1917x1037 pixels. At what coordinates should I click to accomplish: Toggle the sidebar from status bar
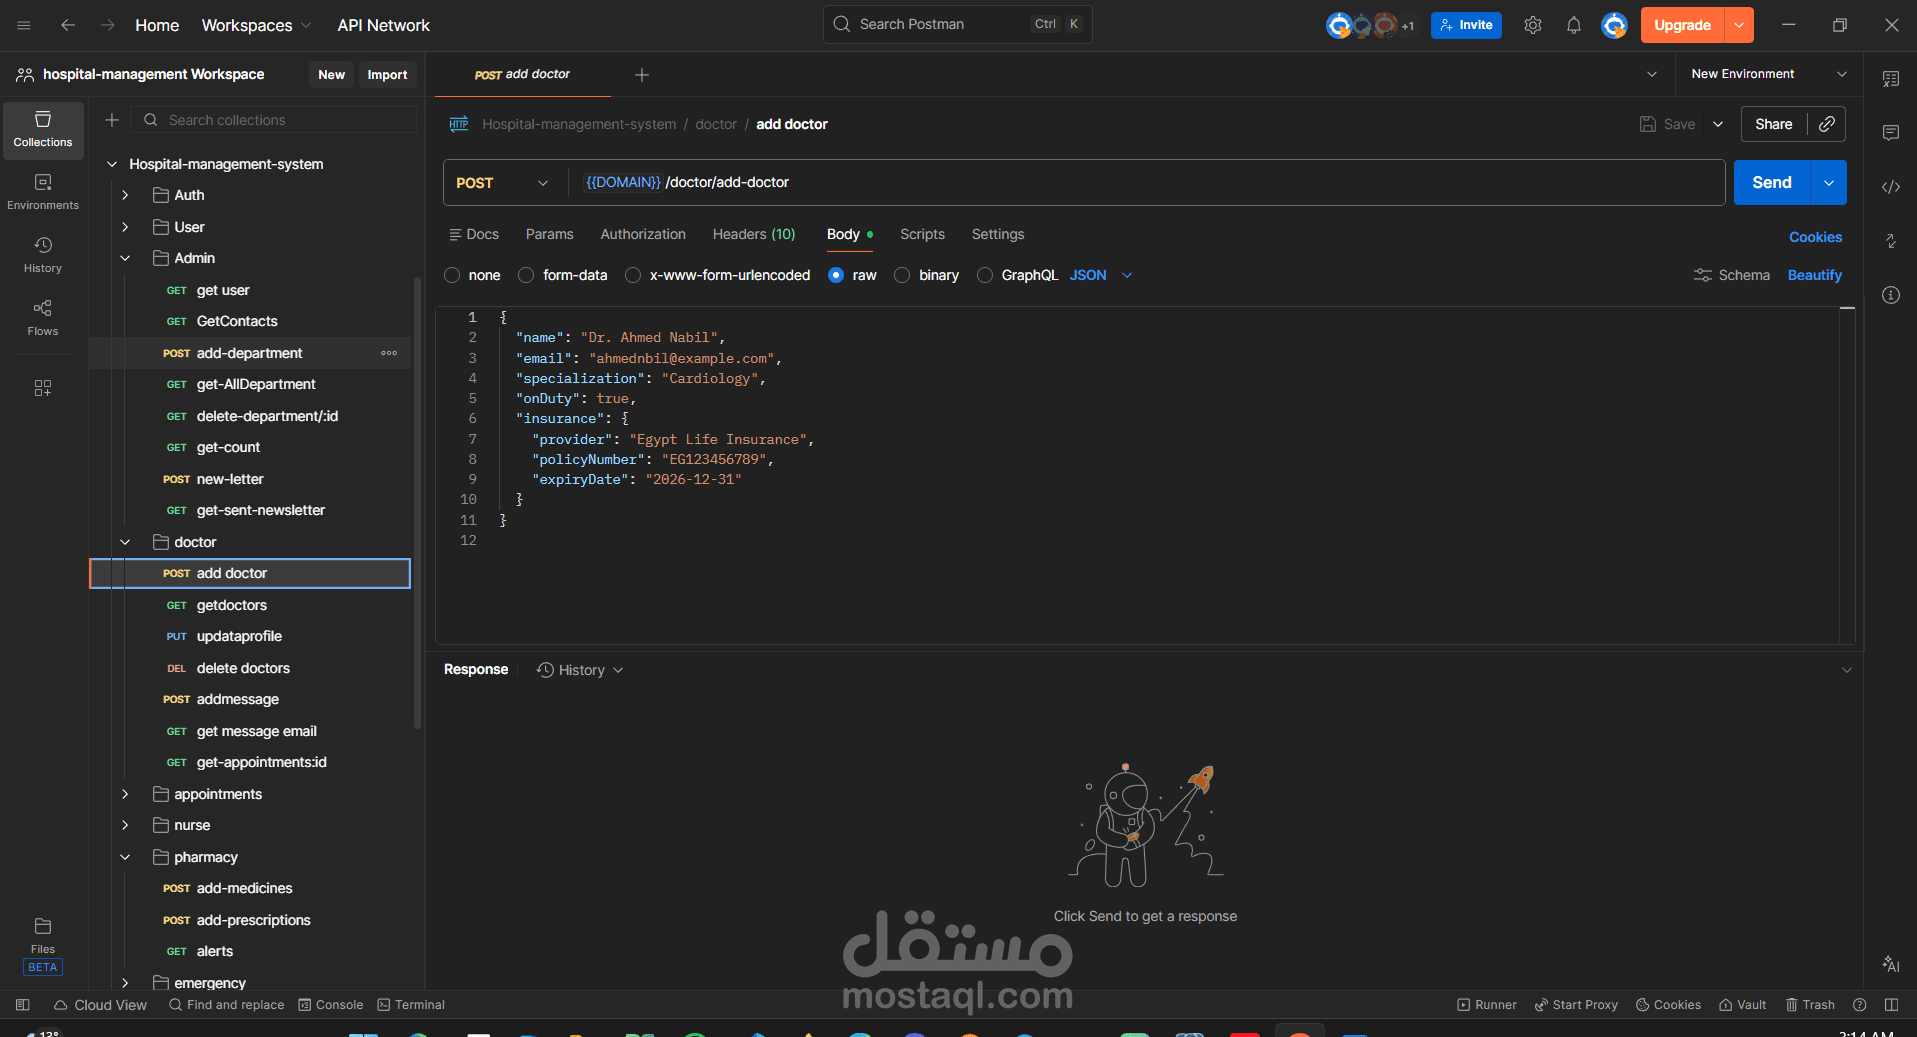pyautogui.click(x=23, y=1005)
